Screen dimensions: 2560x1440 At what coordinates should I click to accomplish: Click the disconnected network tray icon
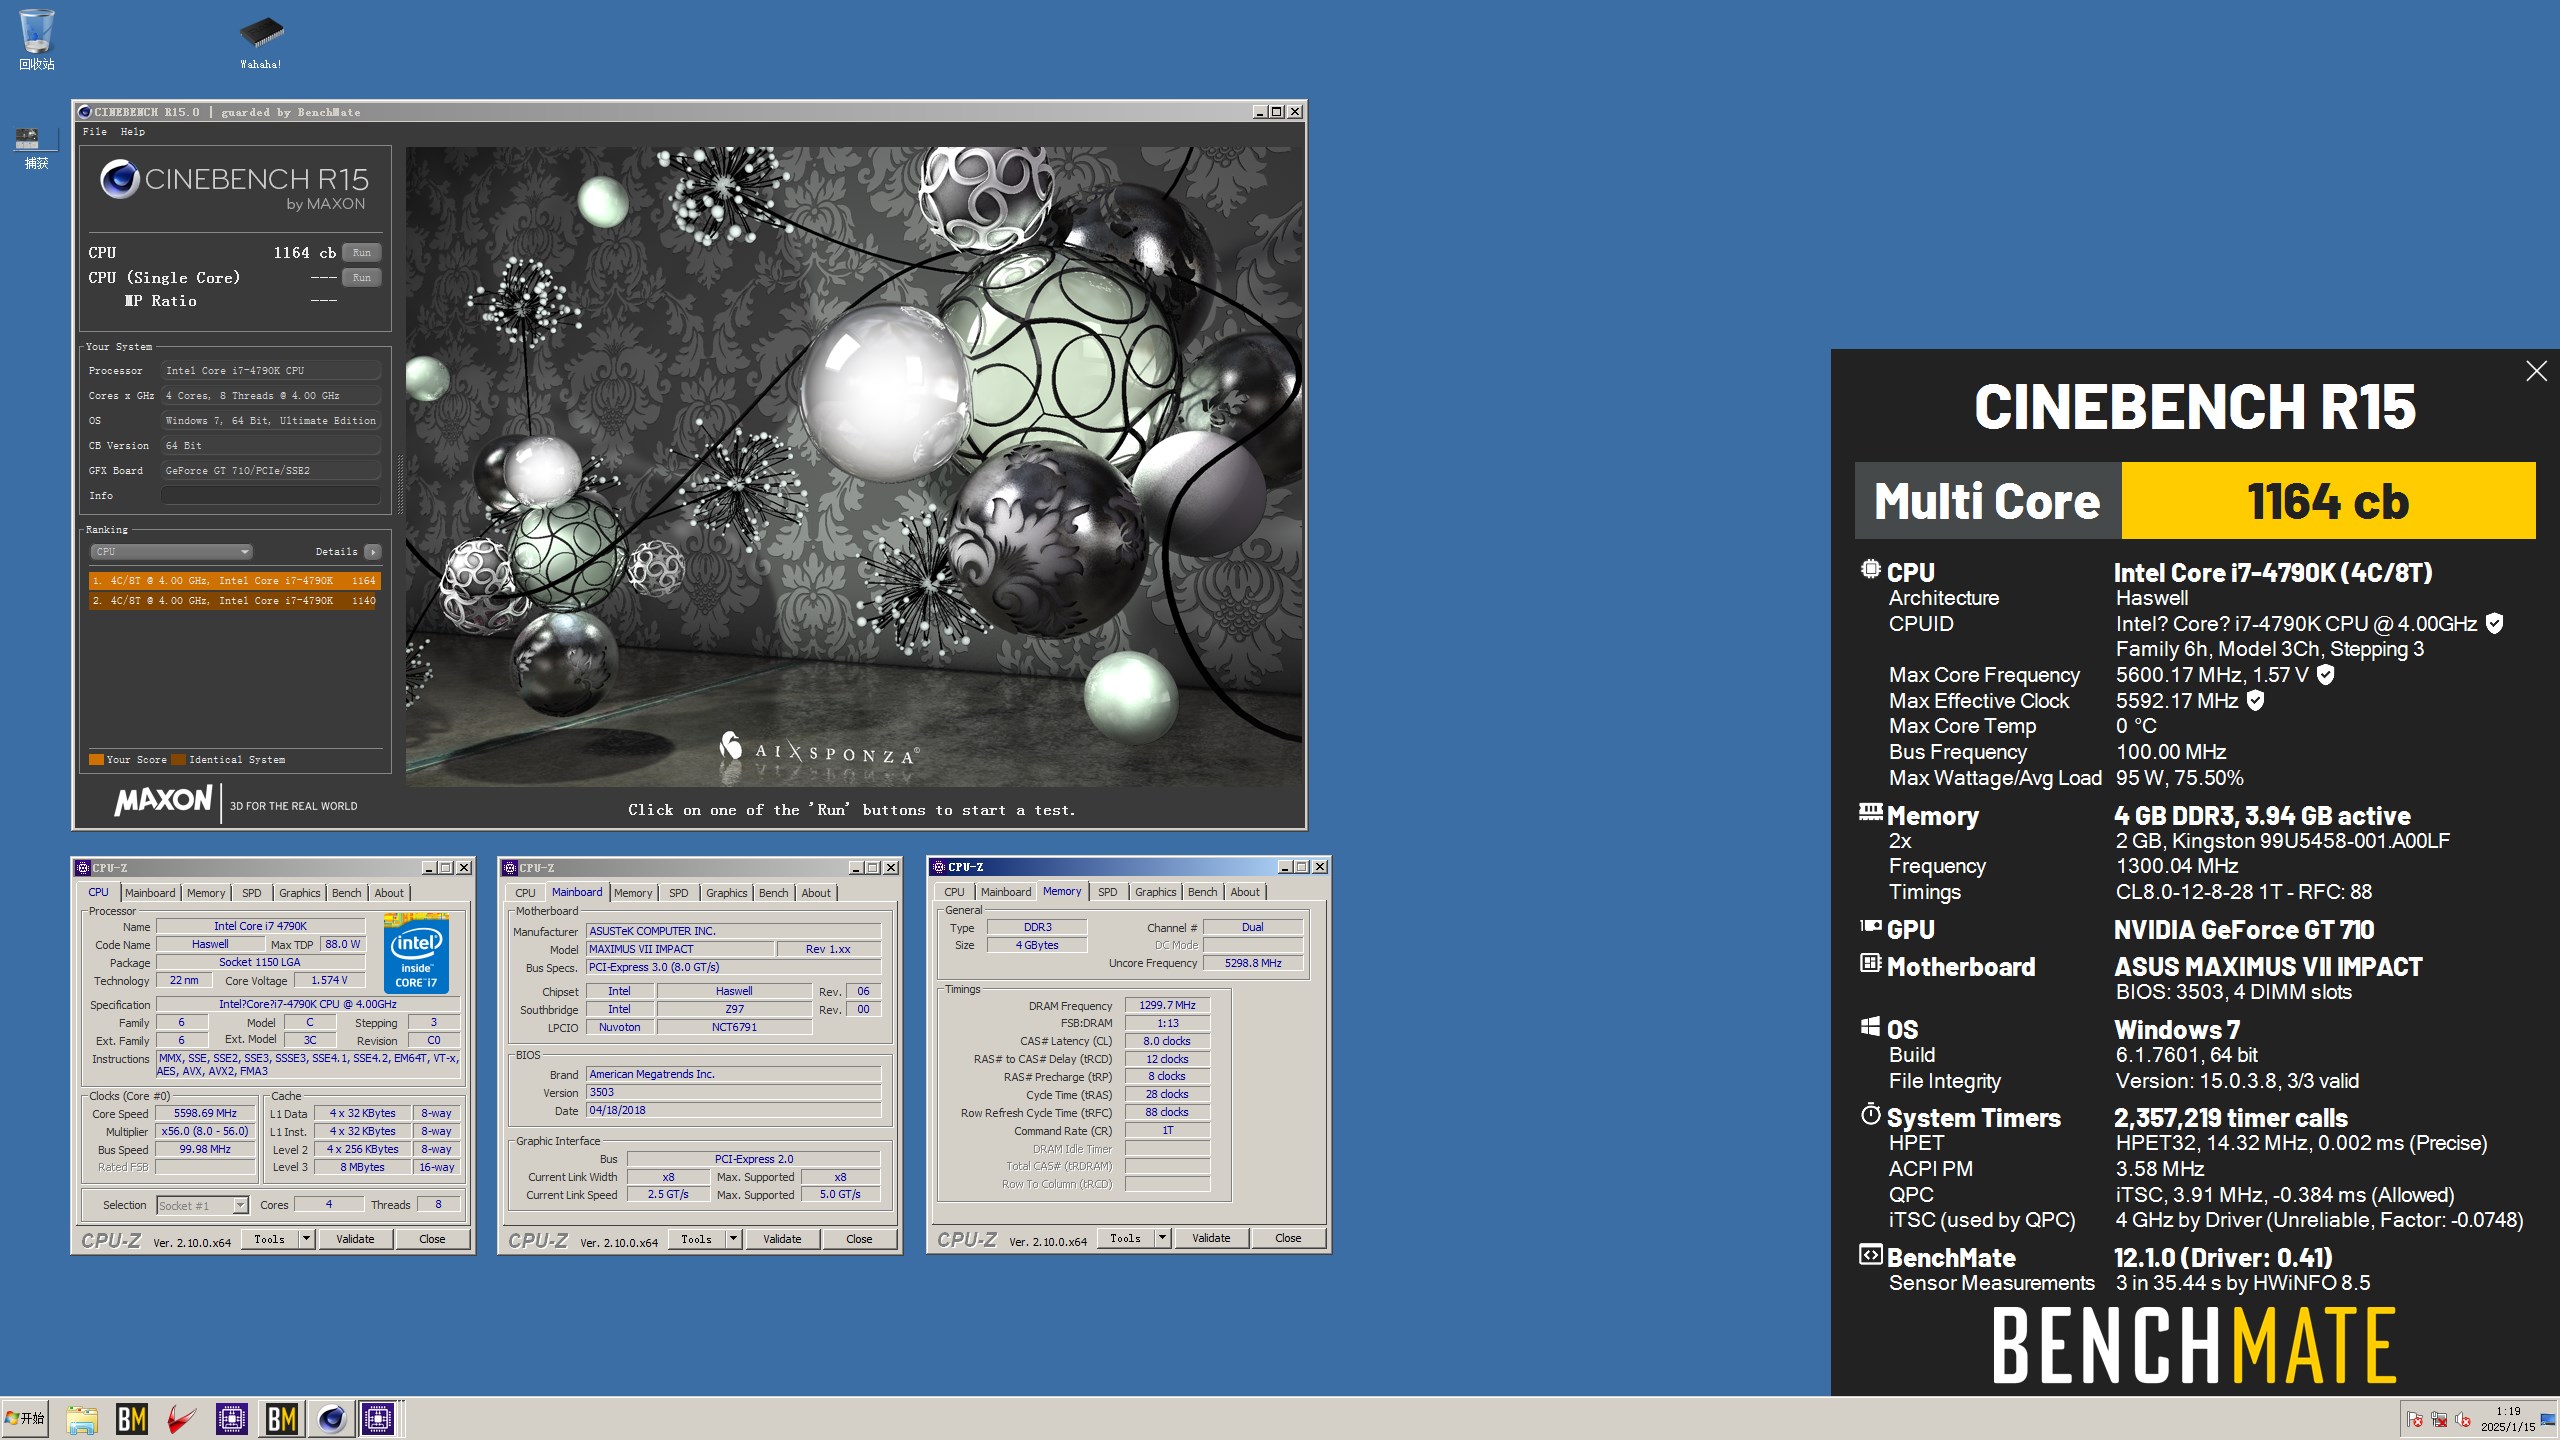click(x=2439, y=1419)
